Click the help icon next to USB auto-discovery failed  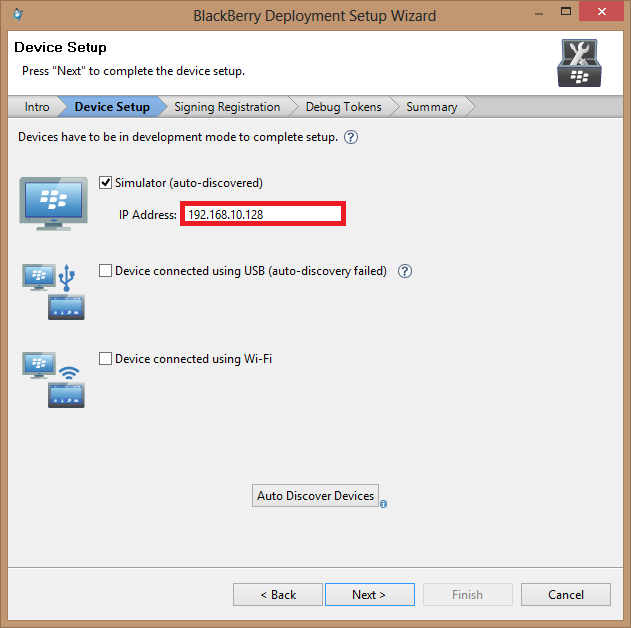[405, 271]
